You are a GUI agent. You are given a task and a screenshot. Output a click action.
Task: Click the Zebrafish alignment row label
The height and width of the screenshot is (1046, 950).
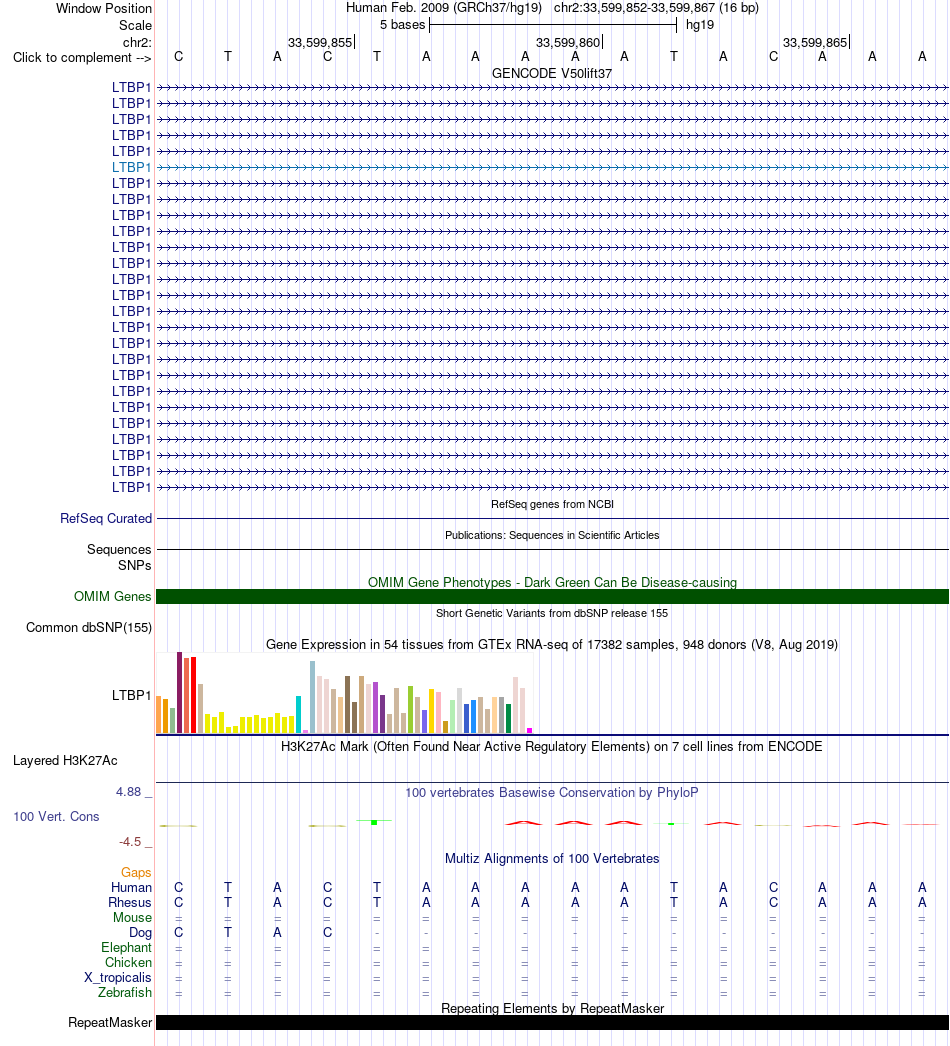click(125, 993)
